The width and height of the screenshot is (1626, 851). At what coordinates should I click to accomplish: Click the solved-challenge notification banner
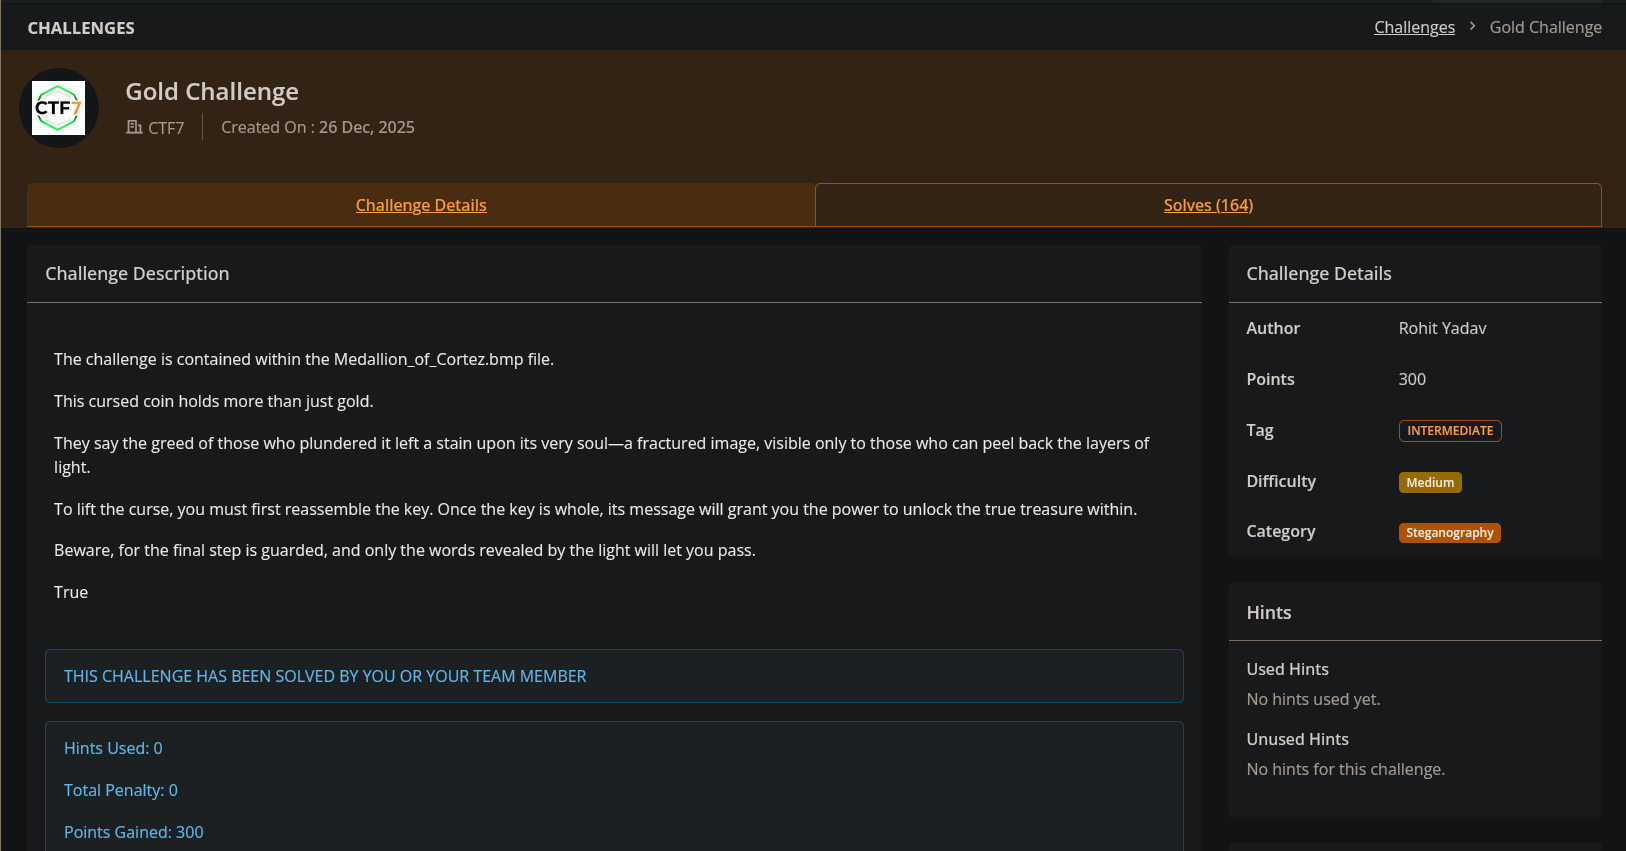point(614,676)
